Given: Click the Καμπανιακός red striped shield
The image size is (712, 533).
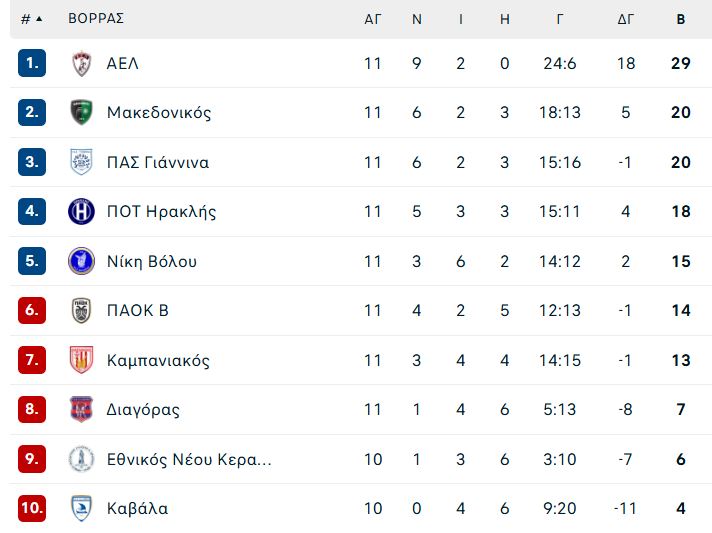Looking at the screenshot, I should 82,360.
